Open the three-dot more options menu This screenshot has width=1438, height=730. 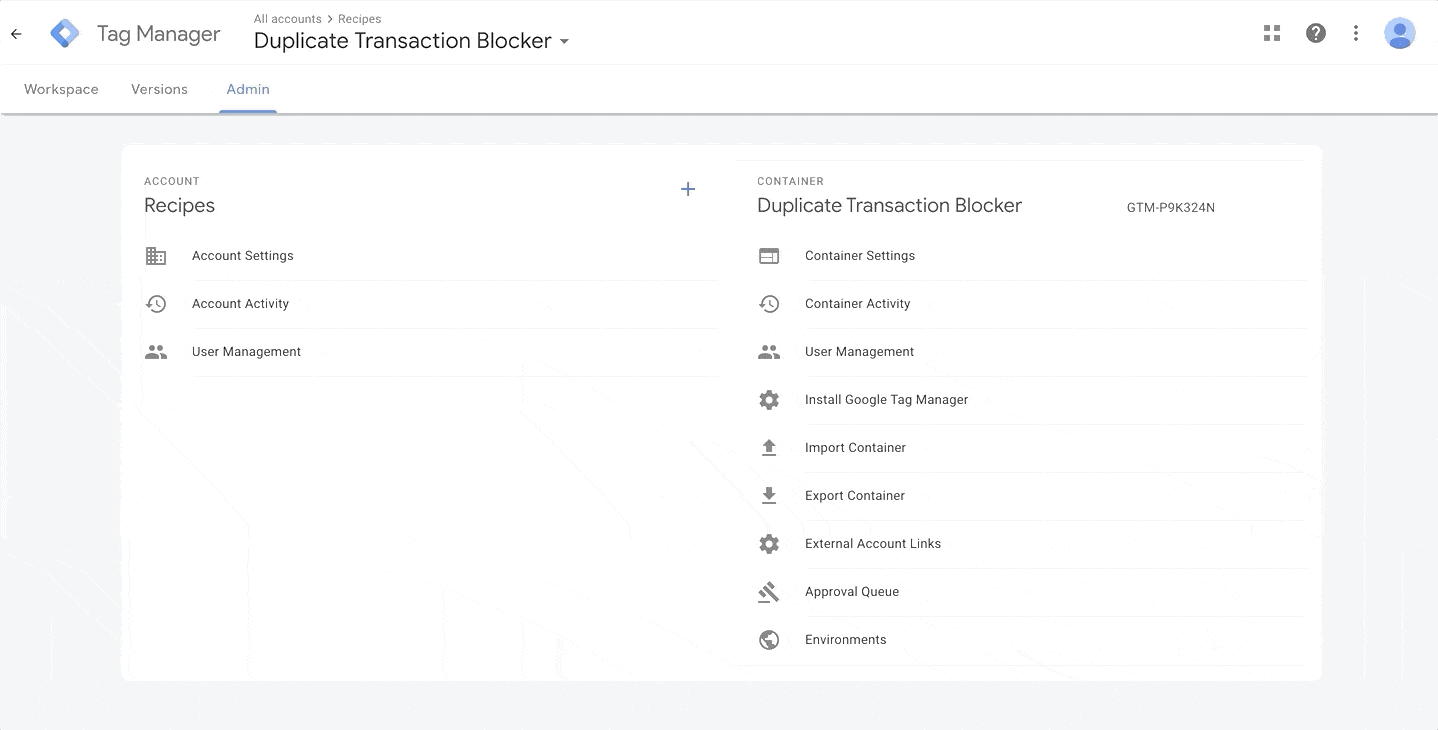[1356, 33]
